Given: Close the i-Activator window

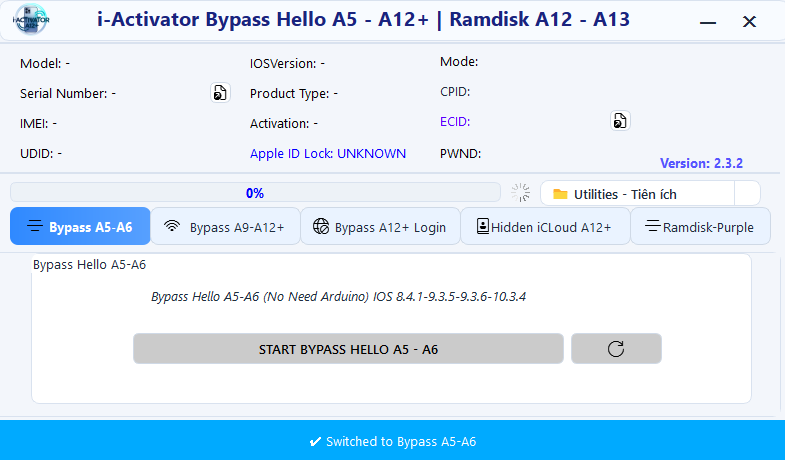Looking at the screenshot, I should [x=749, y=22].
